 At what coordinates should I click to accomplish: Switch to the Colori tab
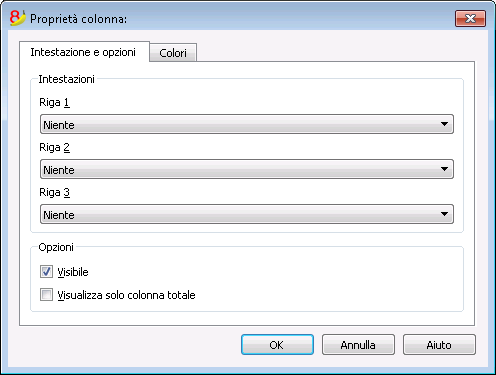tap(173, 53)
